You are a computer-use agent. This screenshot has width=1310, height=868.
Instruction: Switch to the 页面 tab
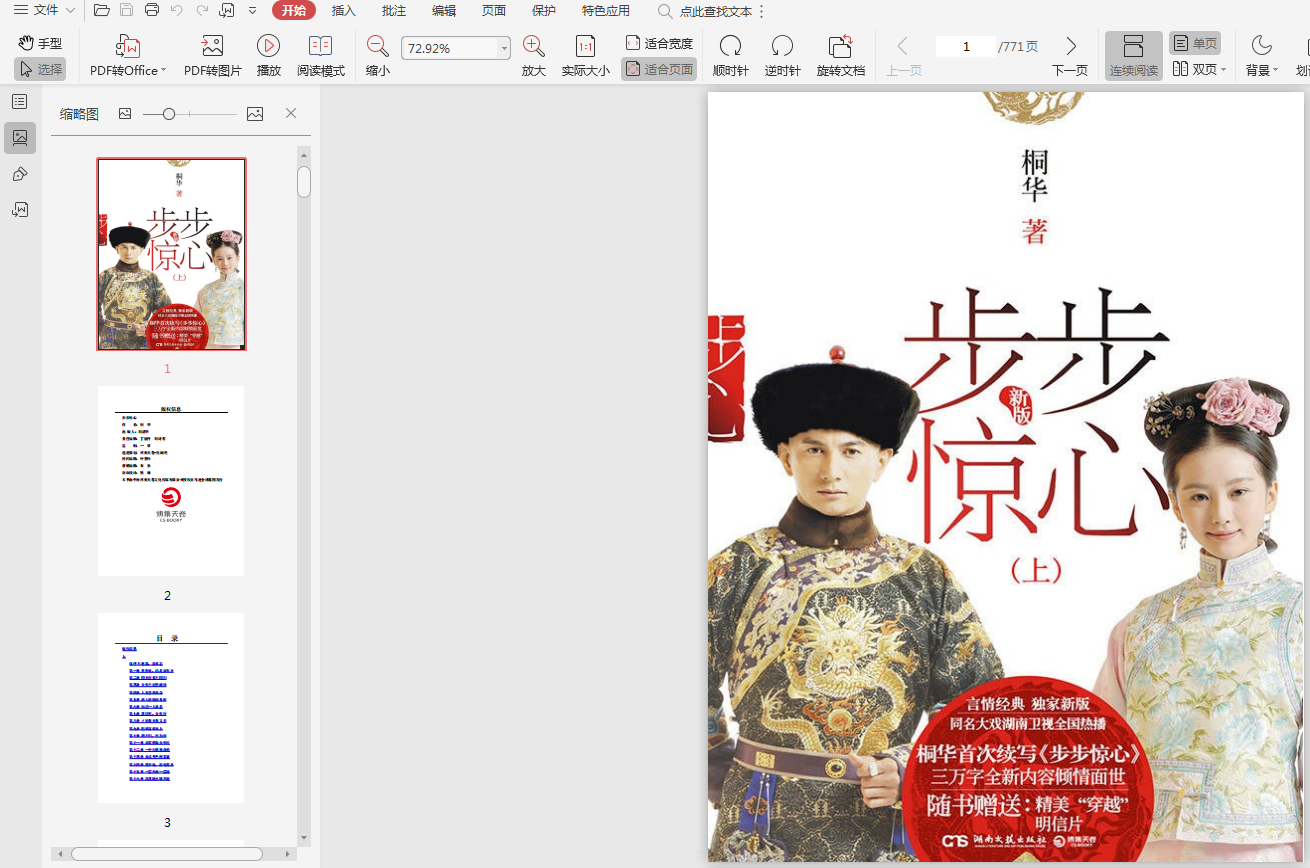[494, 11]
